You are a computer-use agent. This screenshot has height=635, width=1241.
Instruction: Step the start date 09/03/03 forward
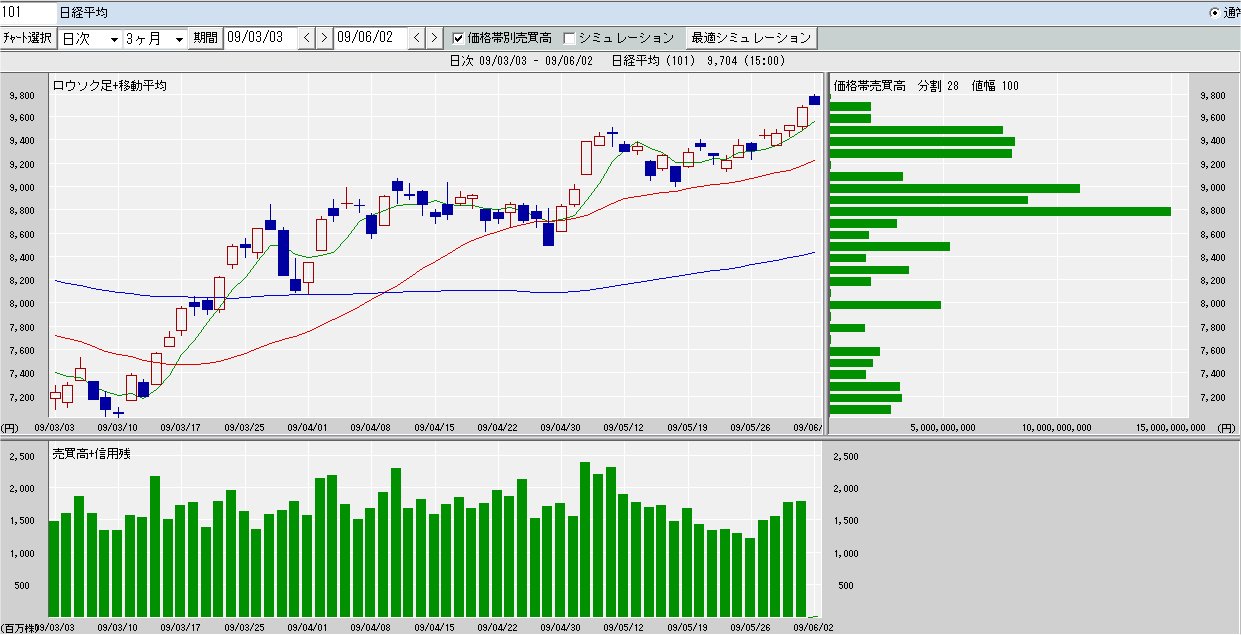coord(324,38)
